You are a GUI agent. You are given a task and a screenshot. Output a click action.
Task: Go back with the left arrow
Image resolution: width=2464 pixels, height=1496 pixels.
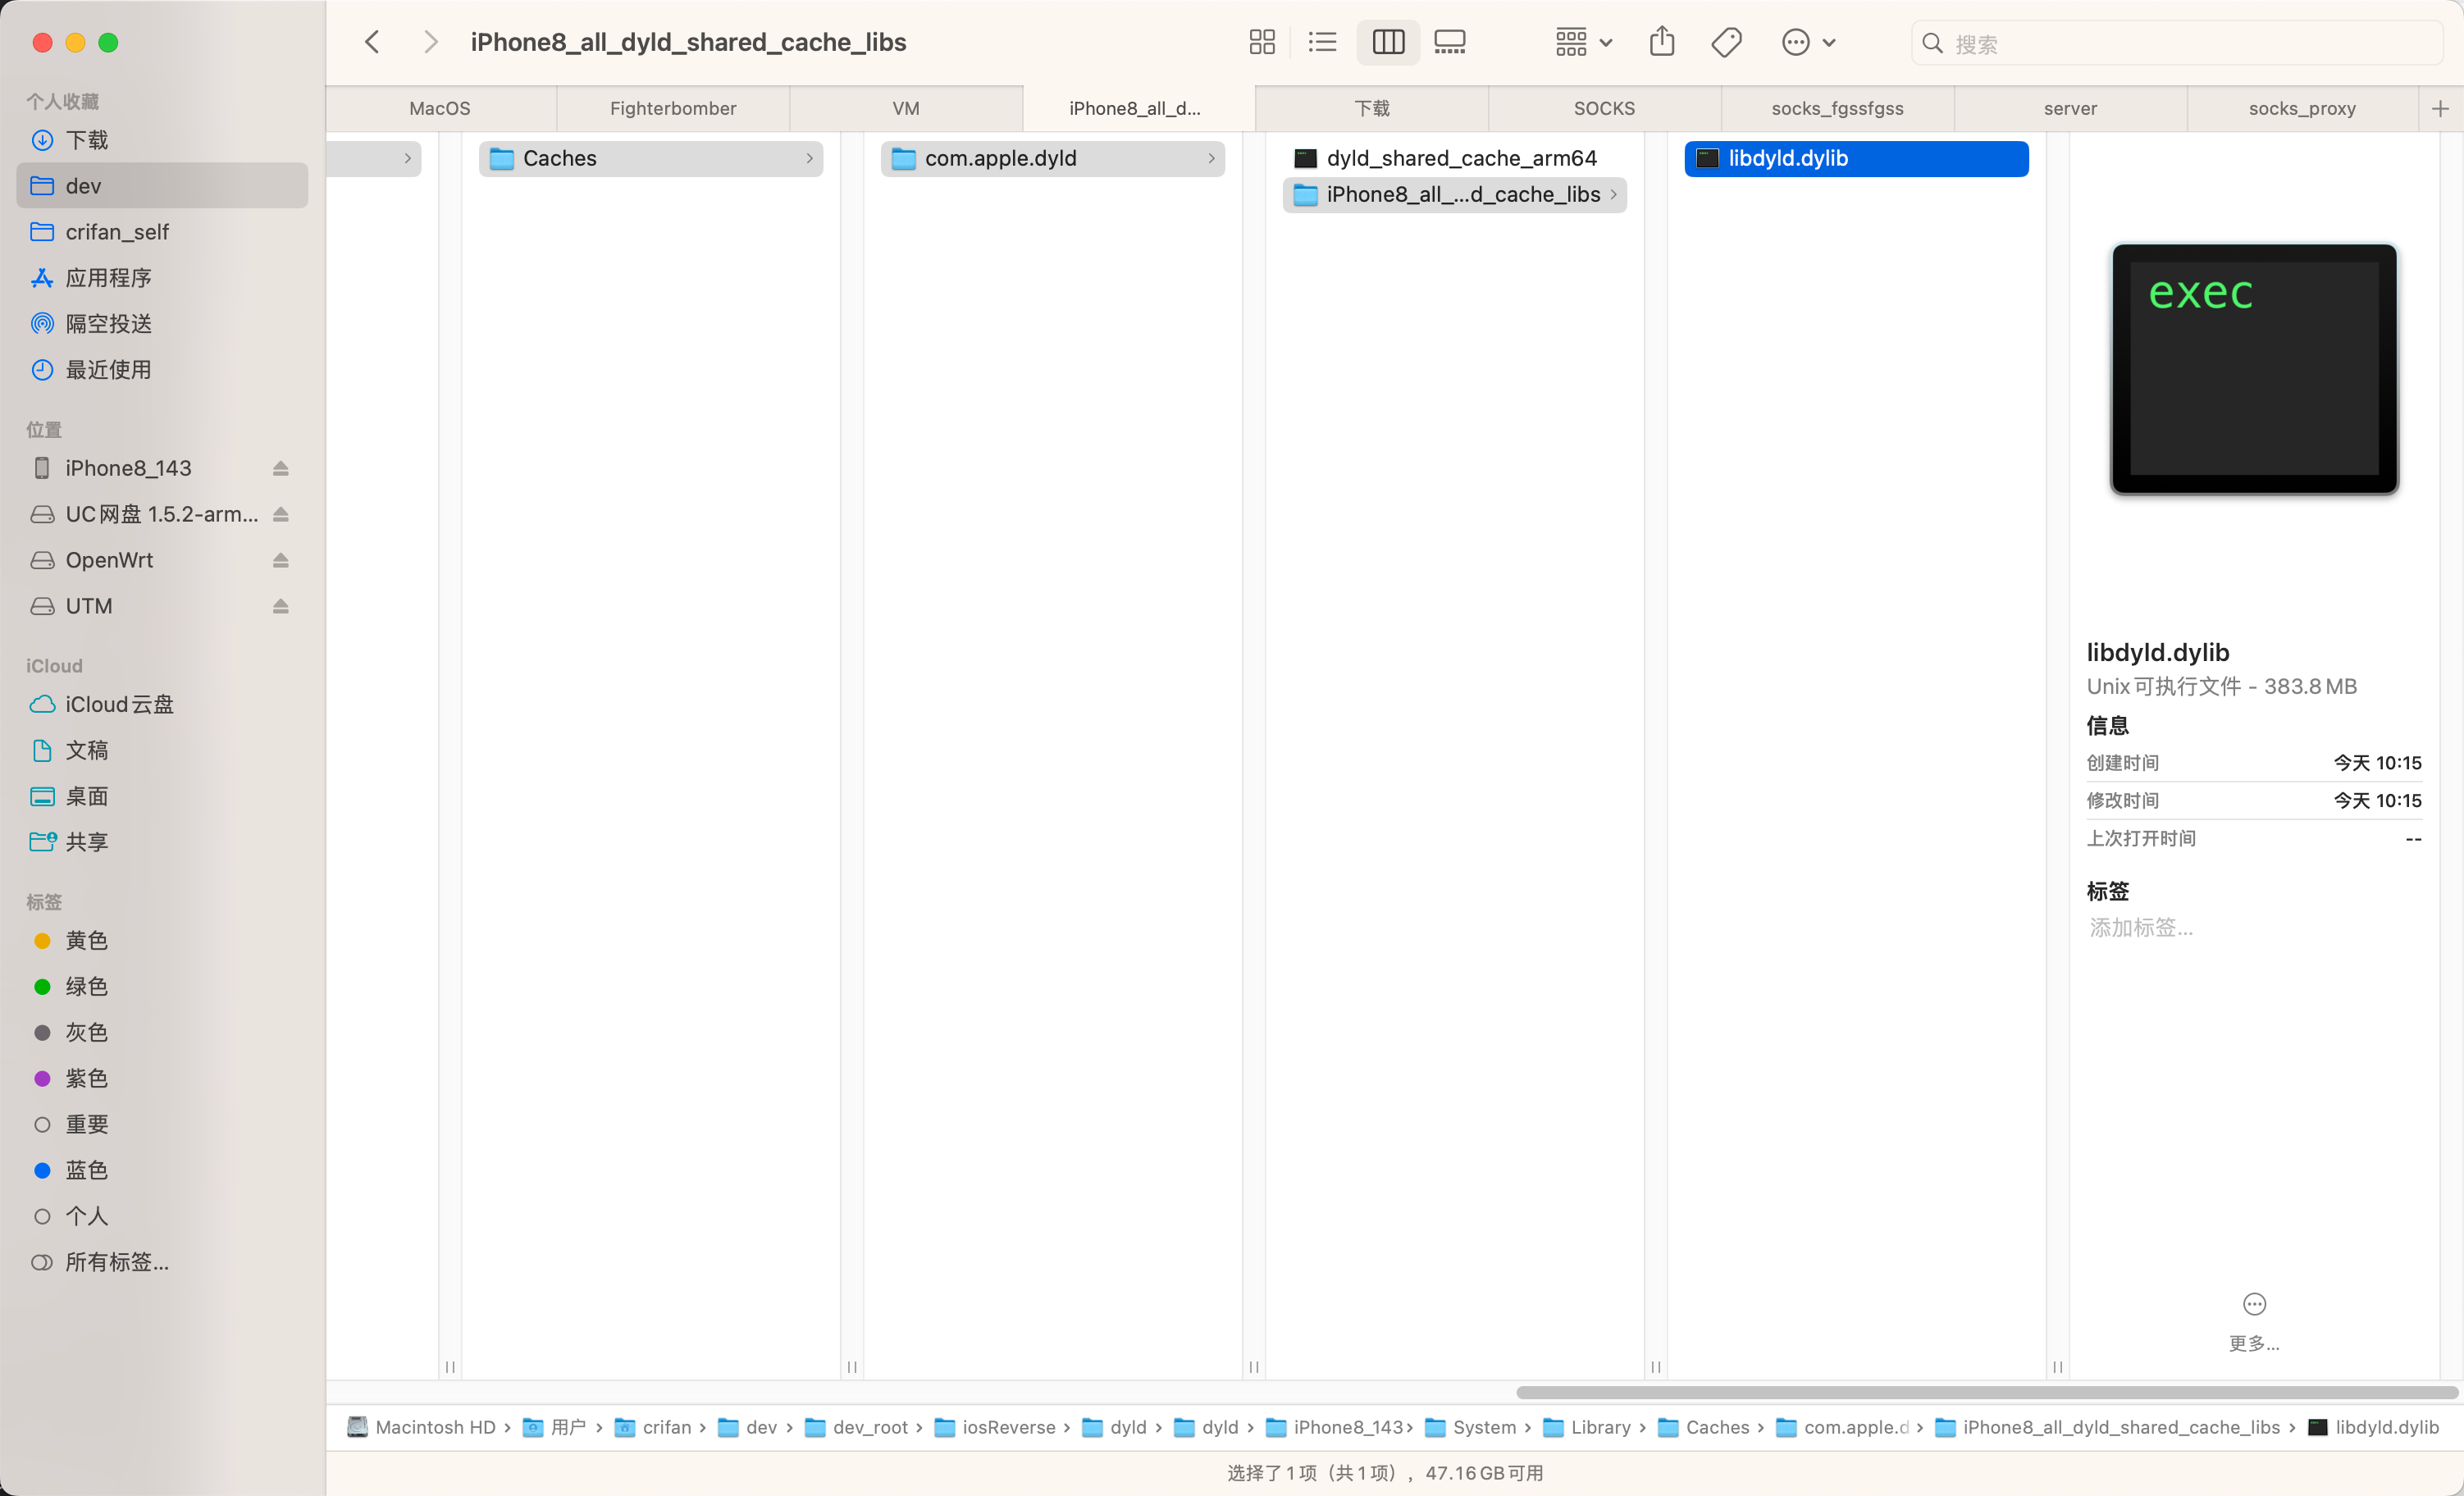point(372,42)
